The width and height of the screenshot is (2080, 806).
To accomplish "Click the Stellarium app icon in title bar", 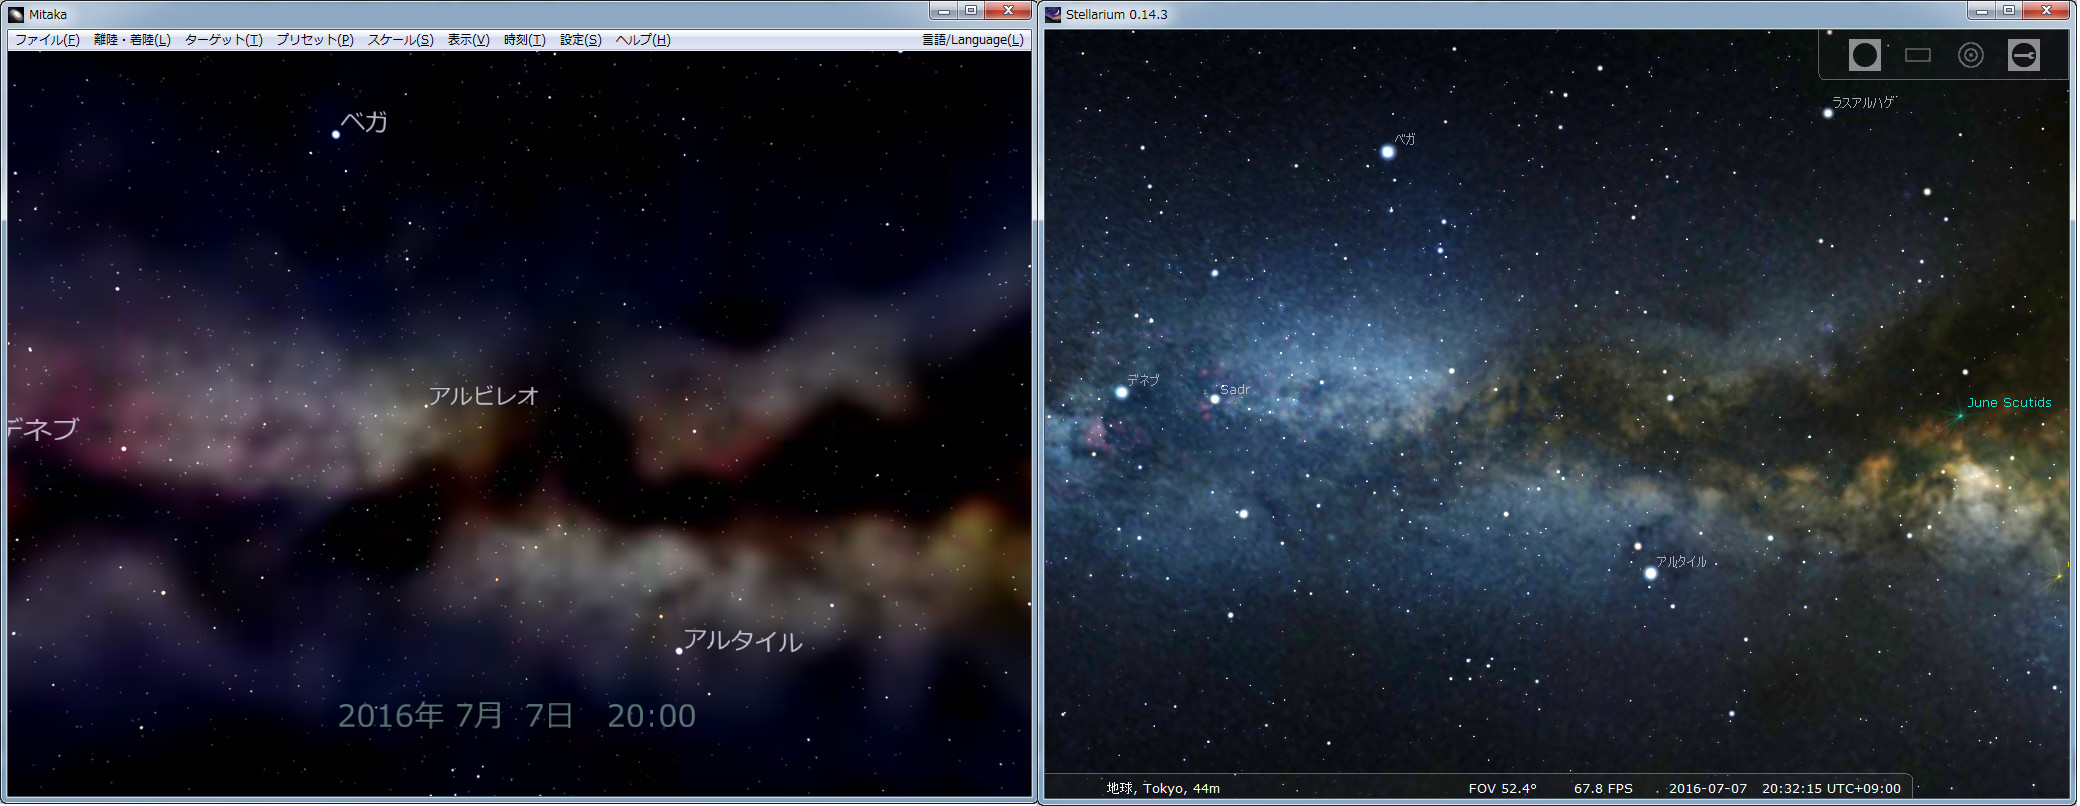I will (1053, 14).
